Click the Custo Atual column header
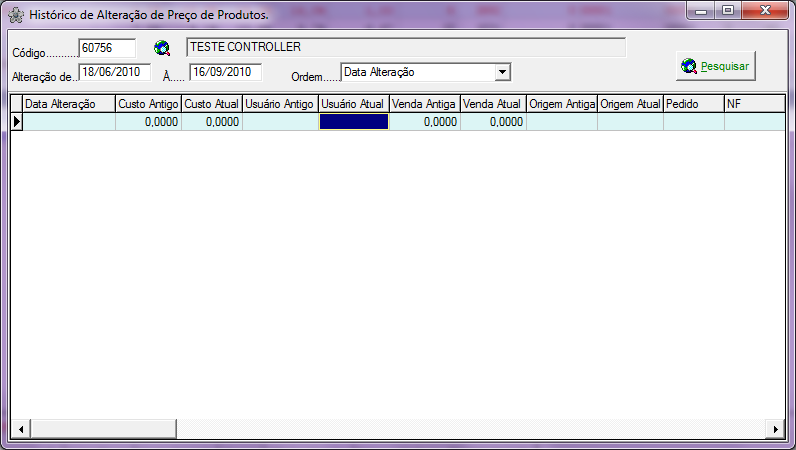The image size is (796, 450). (x=212, y=104)
